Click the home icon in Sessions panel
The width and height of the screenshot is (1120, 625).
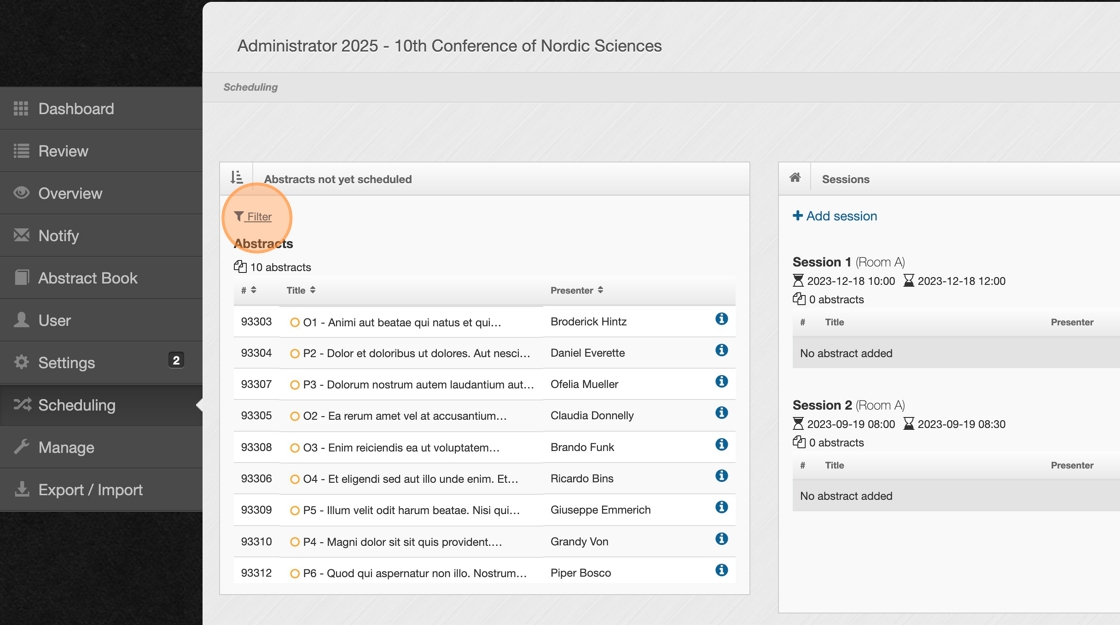(x=795, y=178)
